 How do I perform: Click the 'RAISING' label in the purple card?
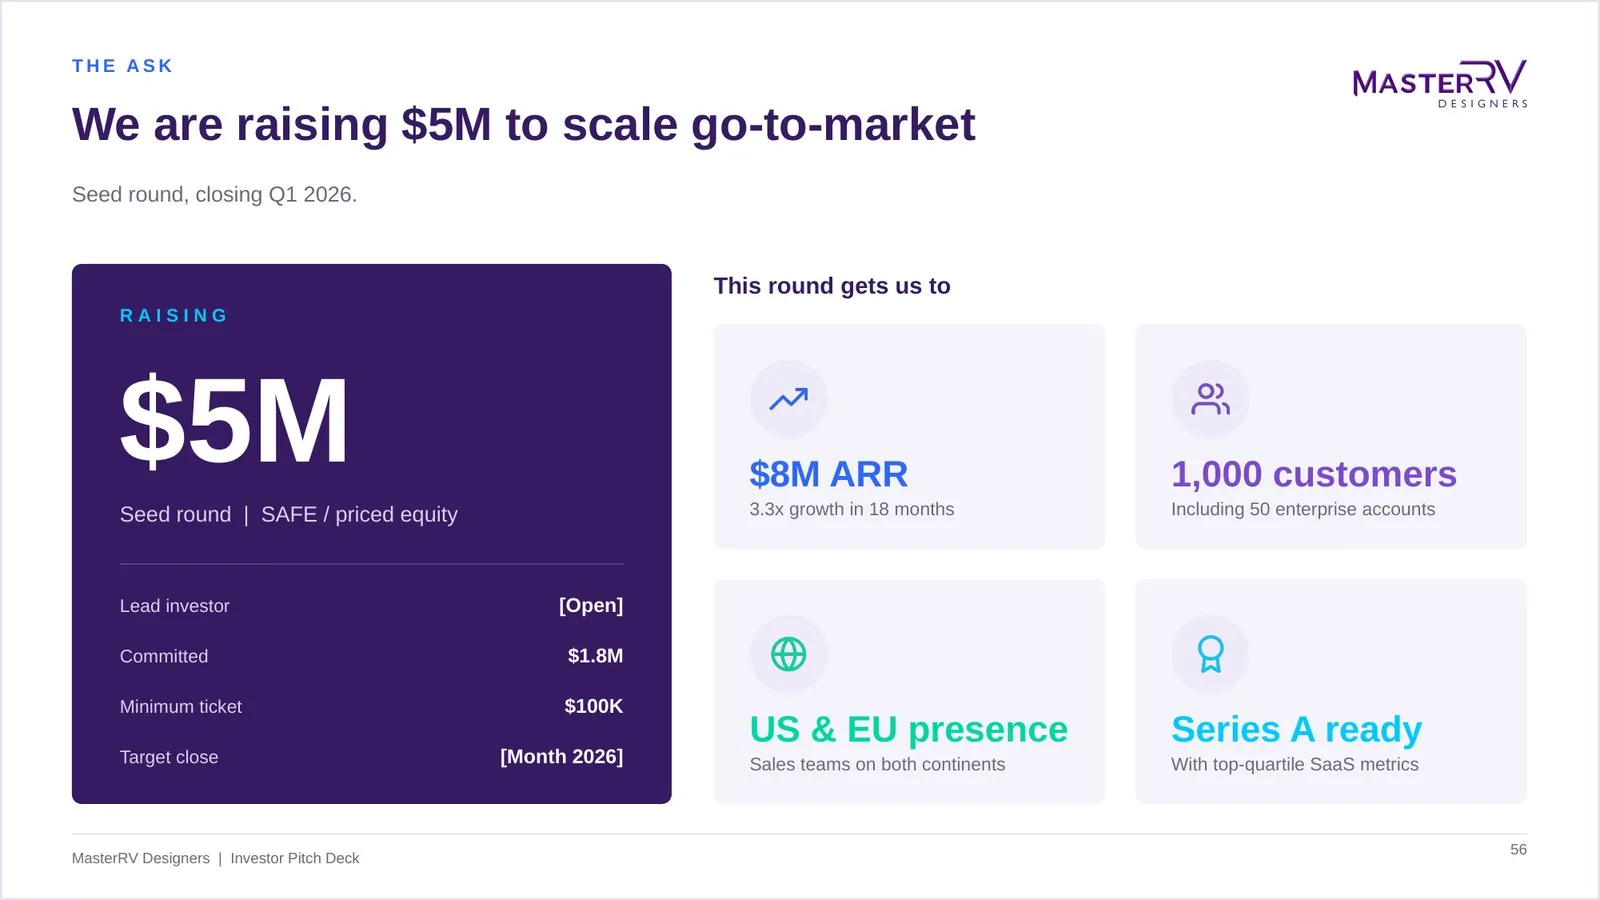[174, 316]
